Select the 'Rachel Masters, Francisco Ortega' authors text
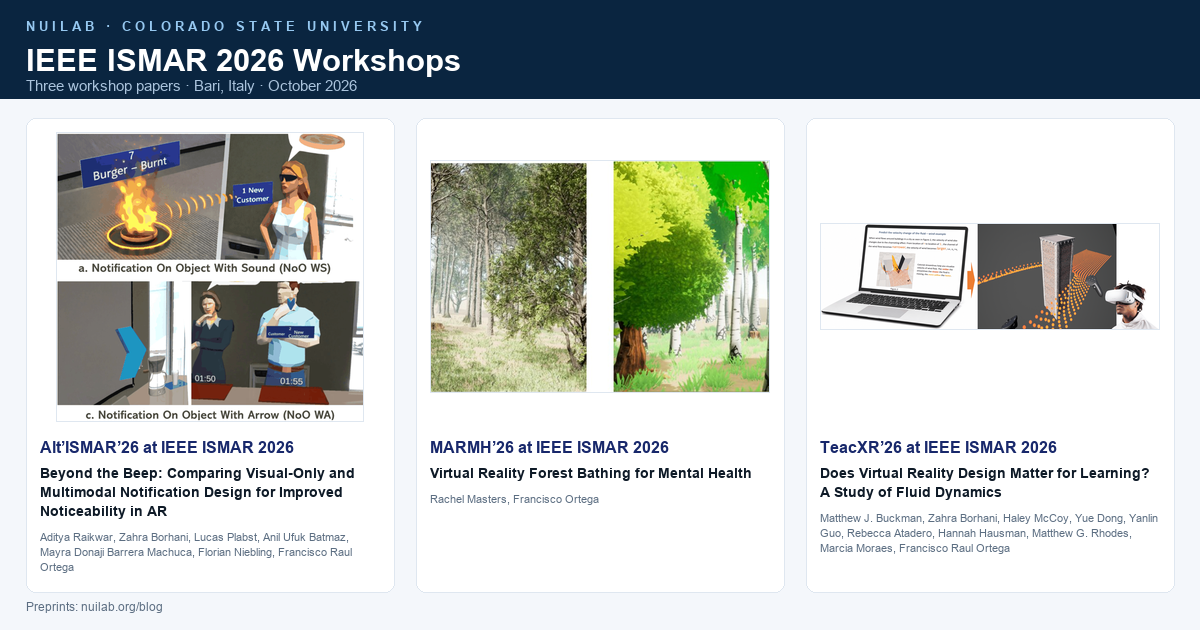Image resolution: width=1200 pixels, height=630 pixels. tap(515, 499)
